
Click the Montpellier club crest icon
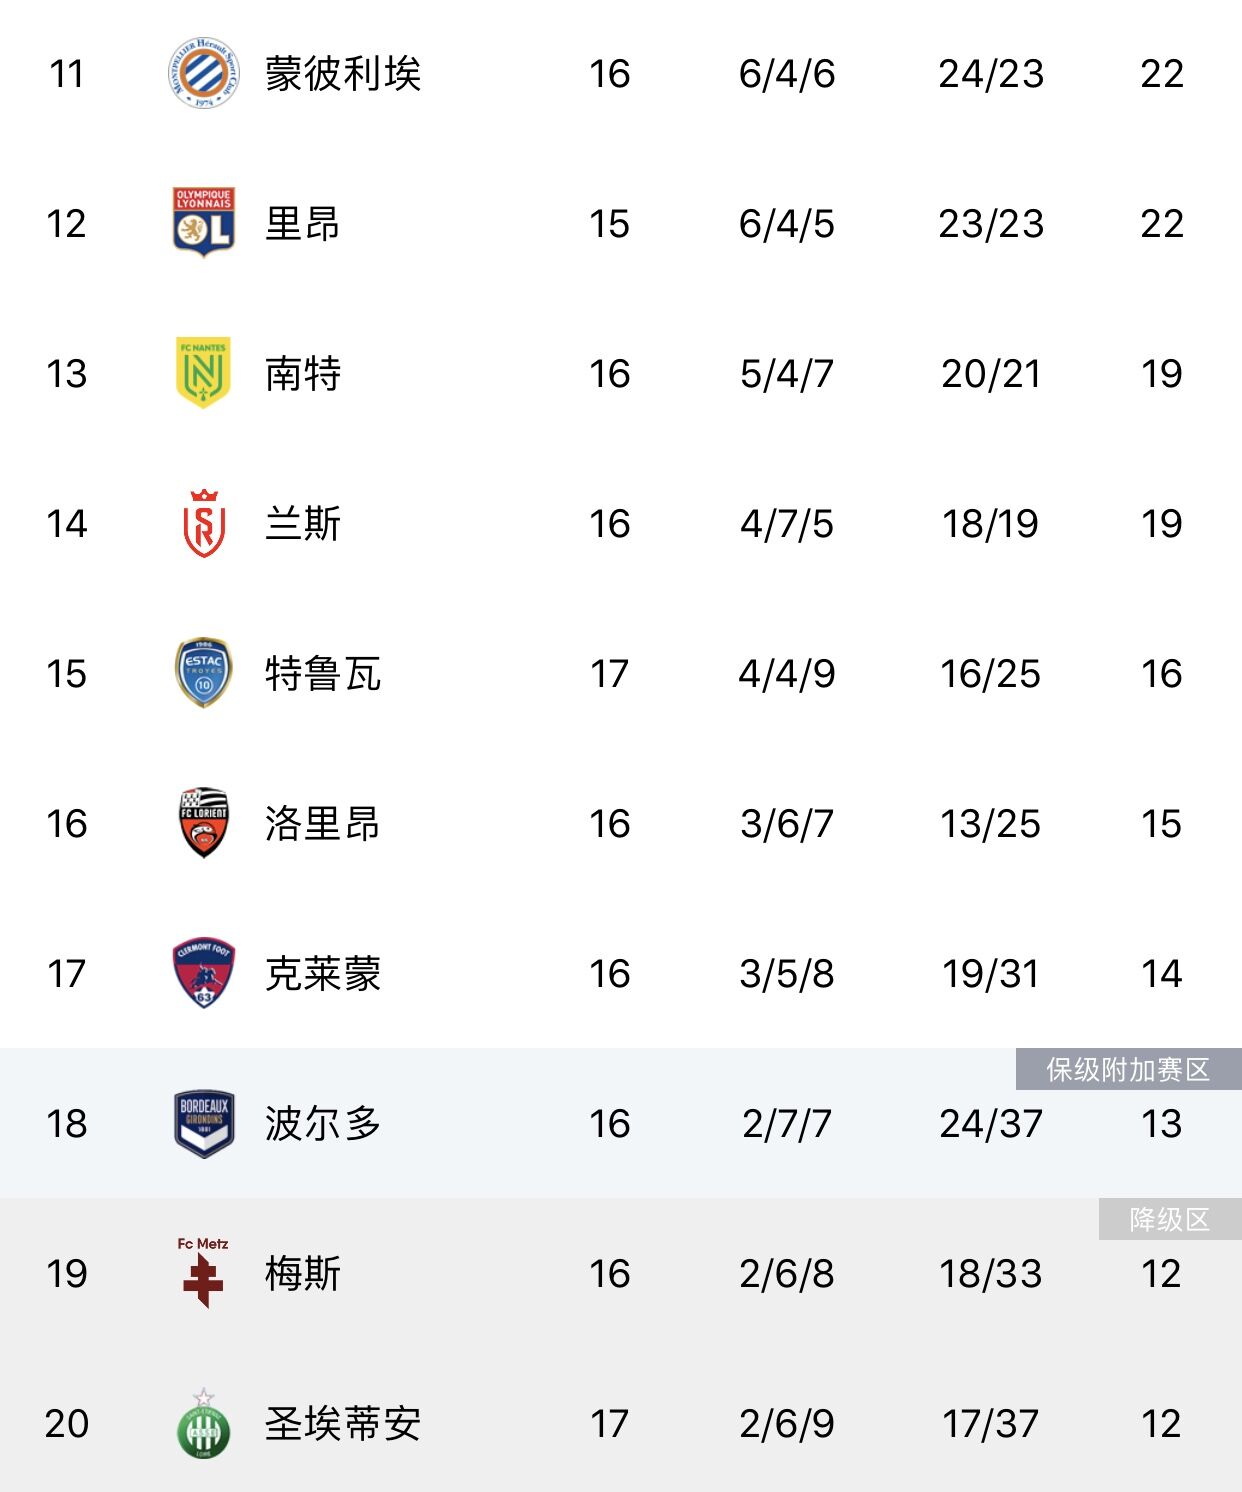coord(204,73)
